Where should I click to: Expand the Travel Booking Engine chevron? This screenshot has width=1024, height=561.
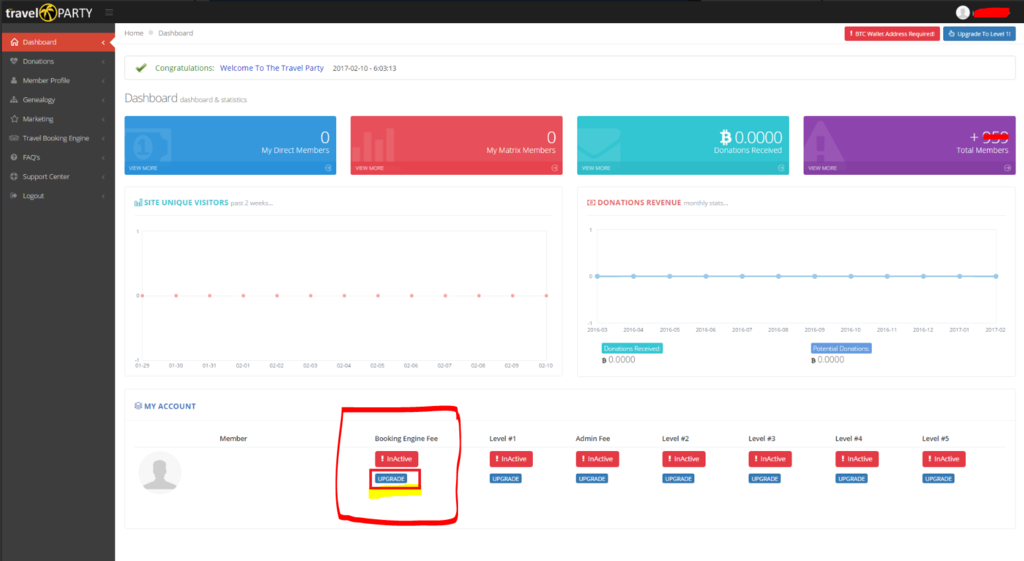click(103, 138)
